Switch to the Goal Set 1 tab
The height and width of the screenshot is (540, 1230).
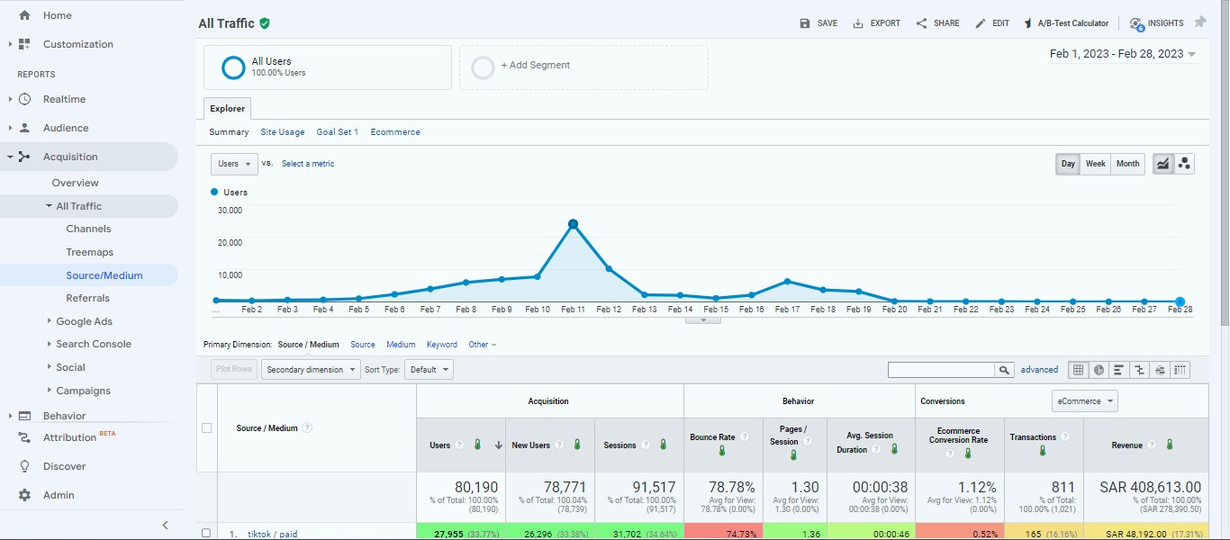coord(337,132)
